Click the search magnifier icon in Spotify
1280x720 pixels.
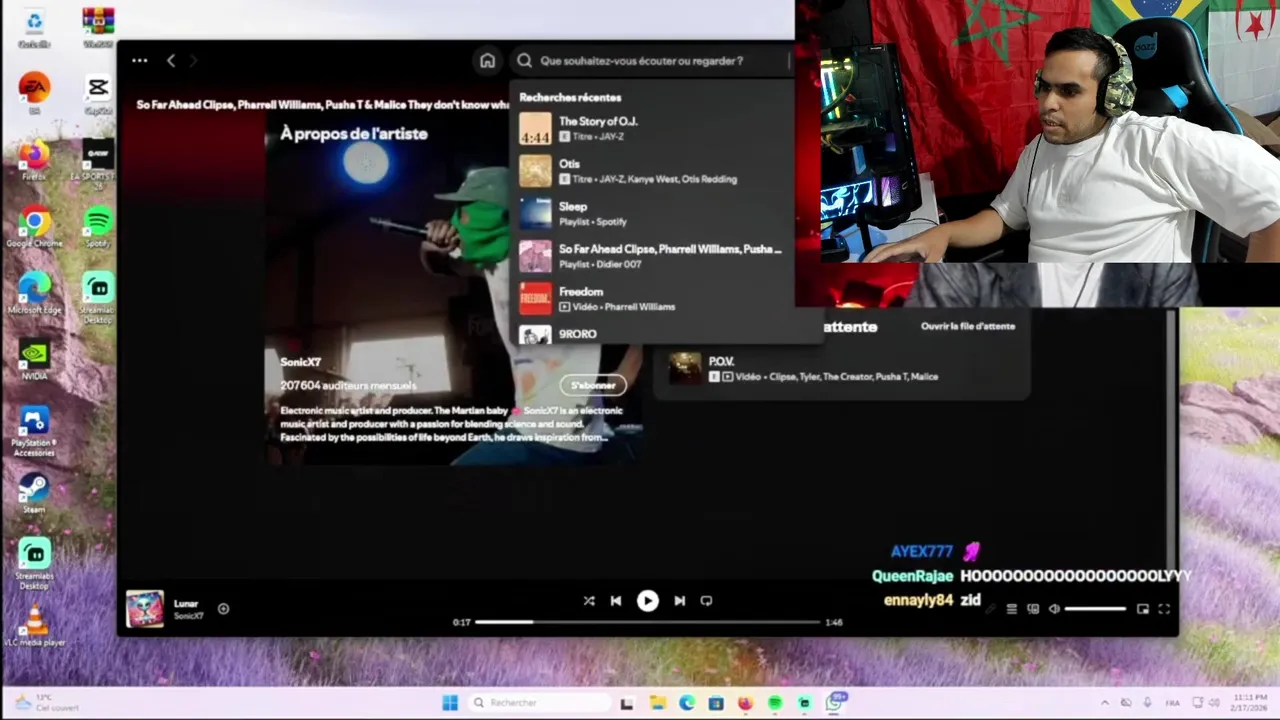coord(524,61)
